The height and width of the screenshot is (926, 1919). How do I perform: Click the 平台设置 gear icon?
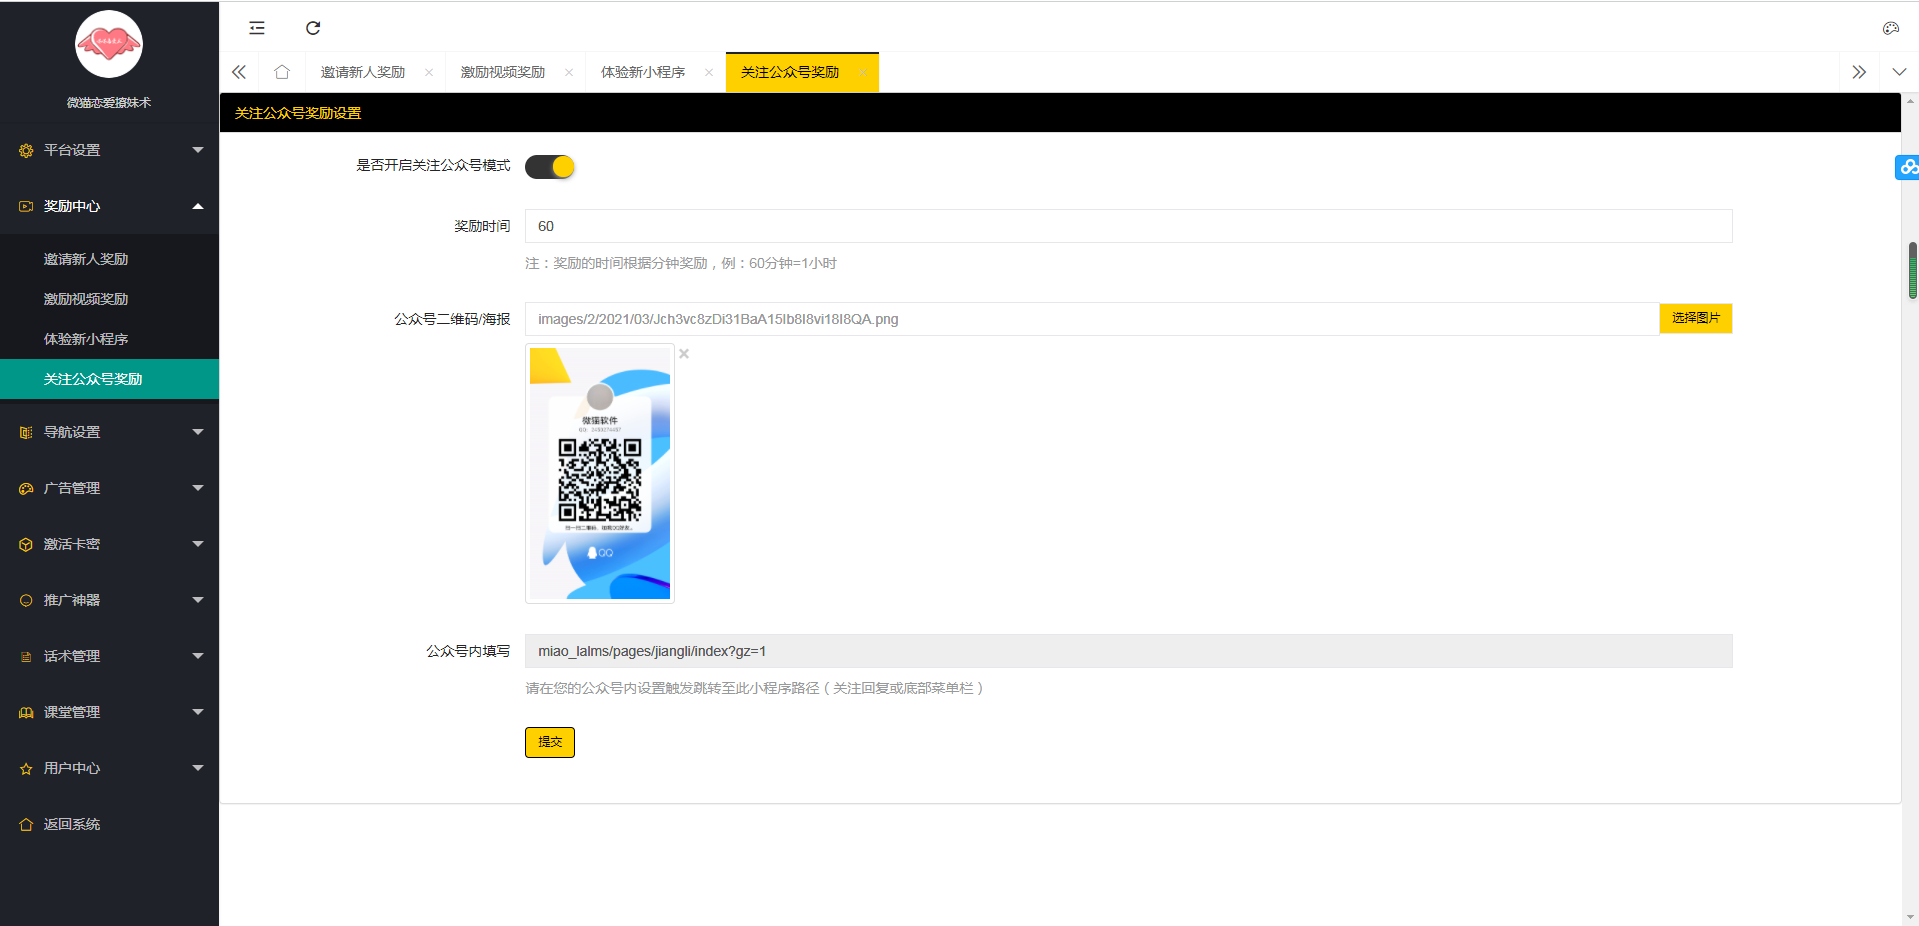click(x=26, y=151)
